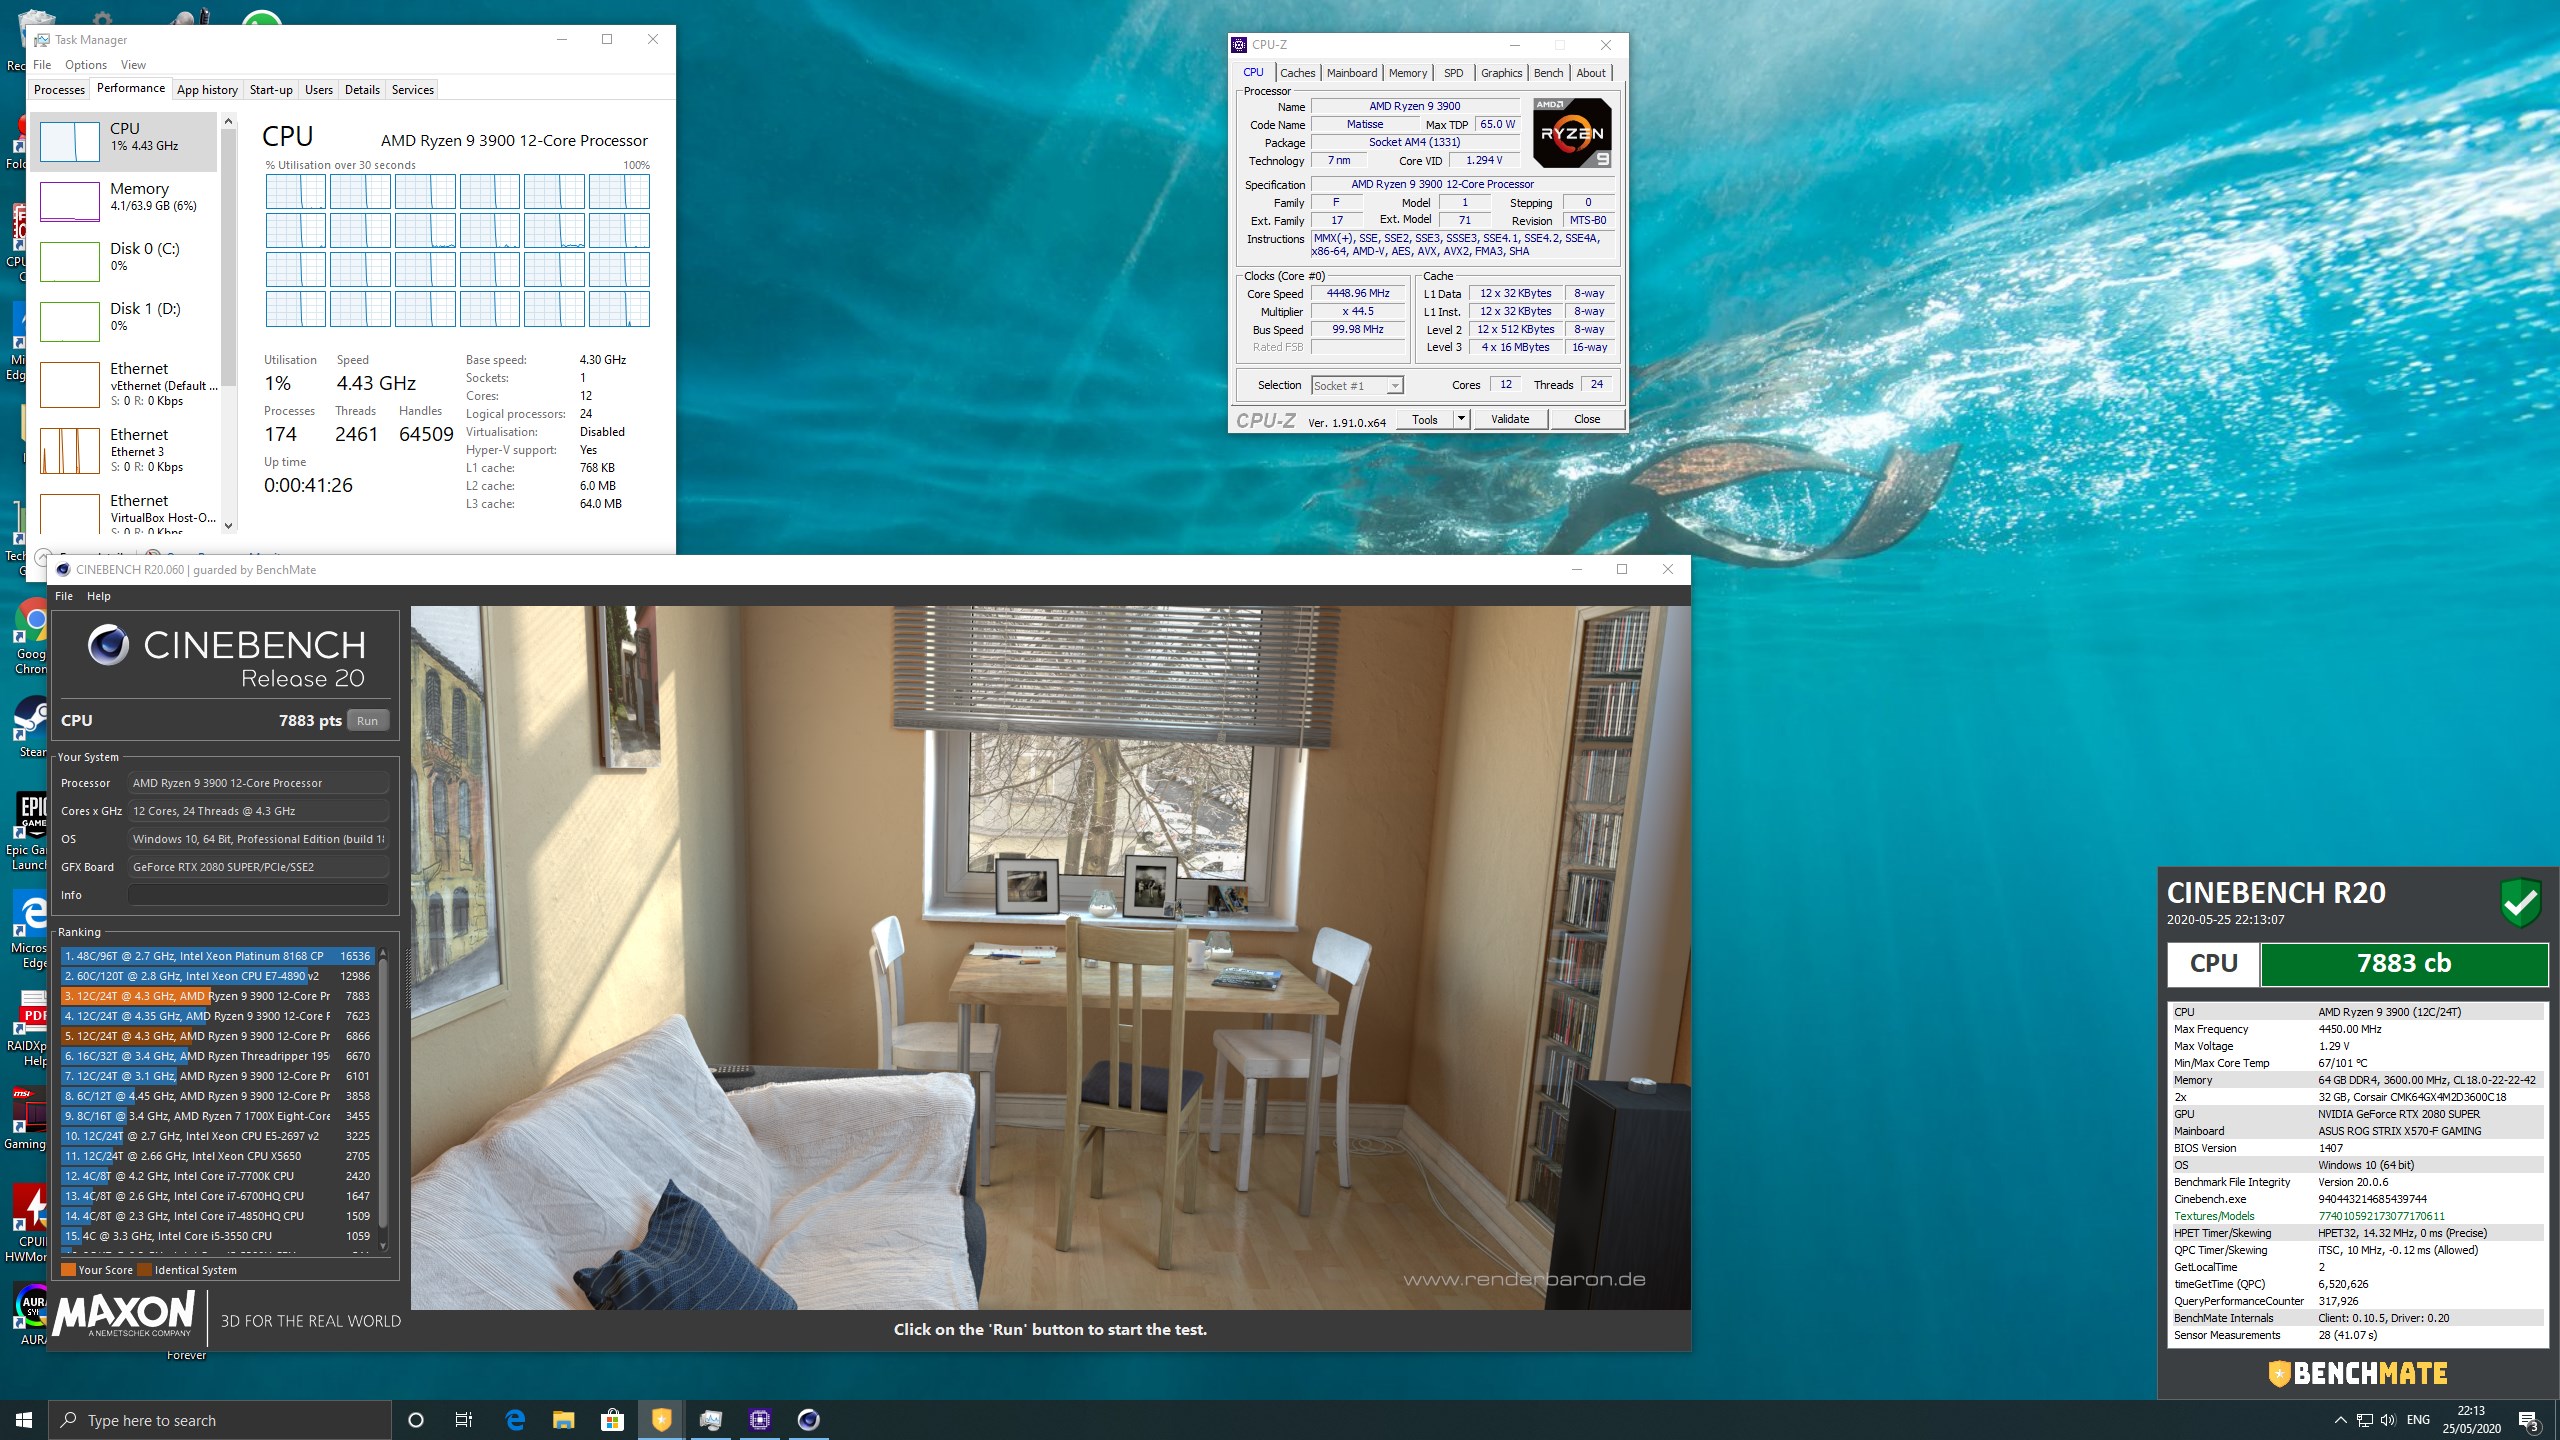Open Epic Games Launcher desktop icon
Viewport: 2560px width, 1440px height.
tap(31, 832)
